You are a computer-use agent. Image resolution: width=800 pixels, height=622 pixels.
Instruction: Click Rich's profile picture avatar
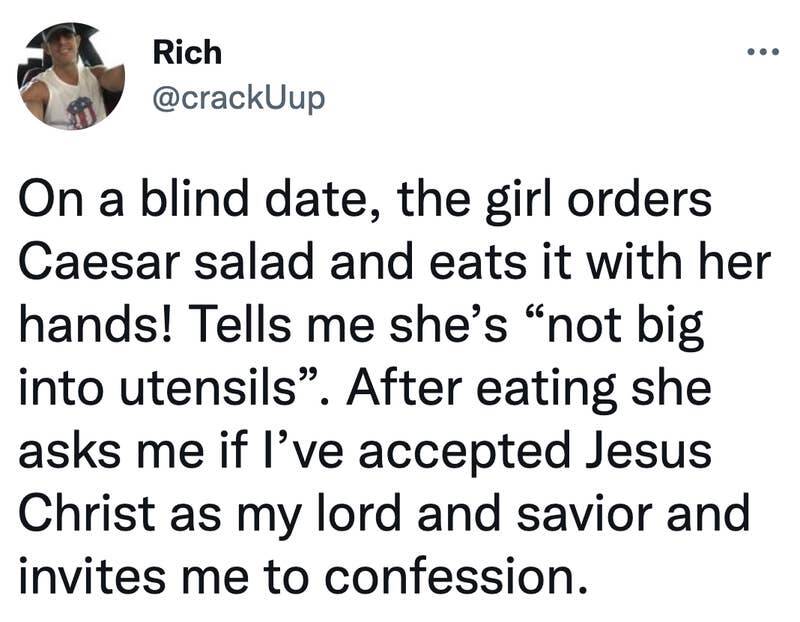click(71, 76)
